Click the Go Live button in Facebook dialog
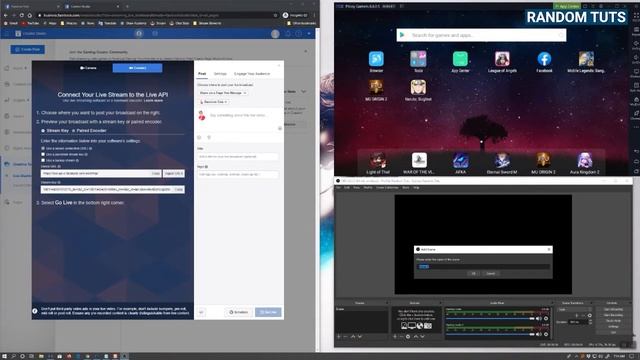Screen dimensions: 640x360 tap(268, 312)
